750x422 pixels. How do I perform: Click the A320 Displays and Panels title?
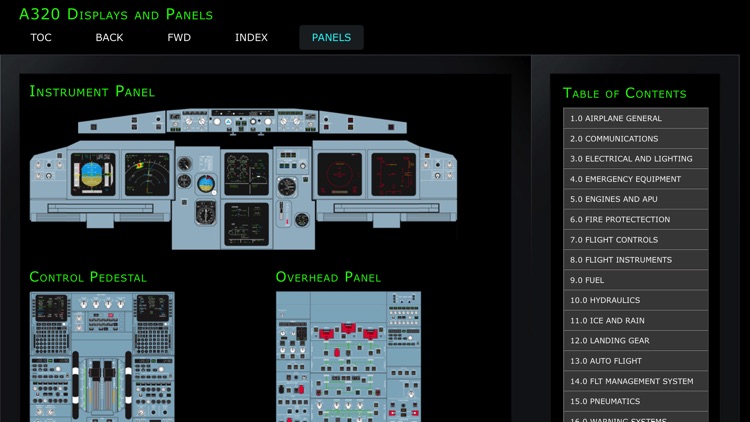click(116, 14)
